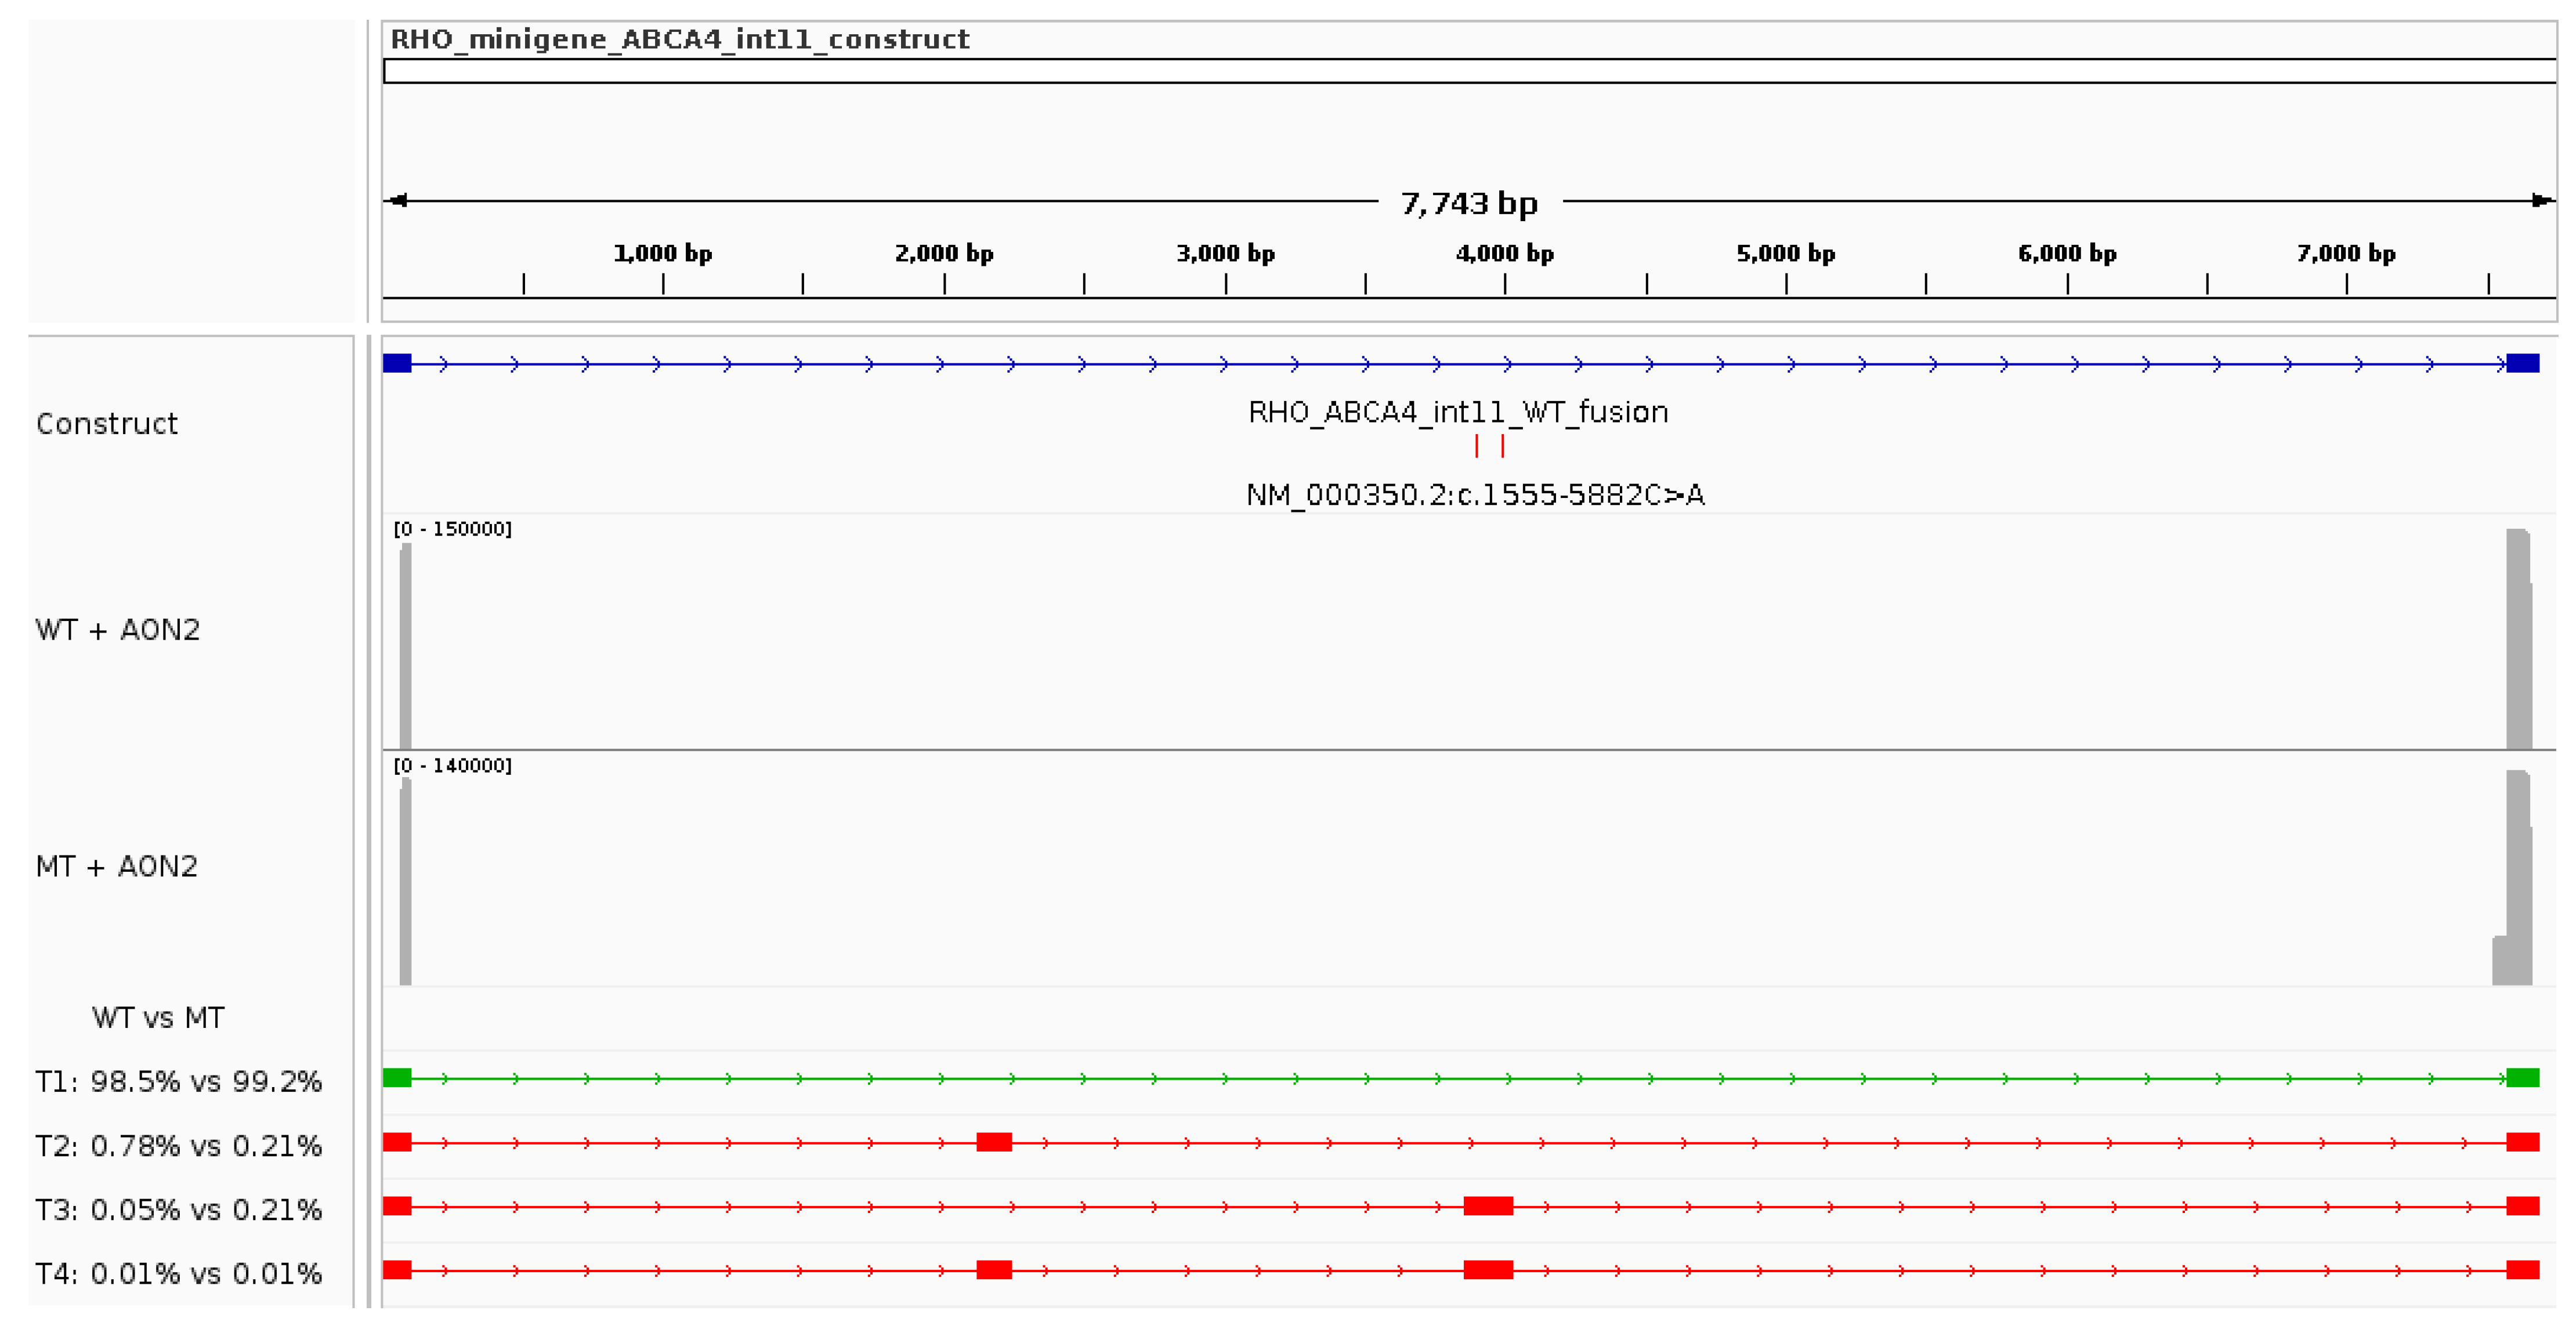2576x1332 pixels.
Task: Select track T1: 98.5% vs 99.2%
Action: pyautogui.click(x=179, y=1082)
